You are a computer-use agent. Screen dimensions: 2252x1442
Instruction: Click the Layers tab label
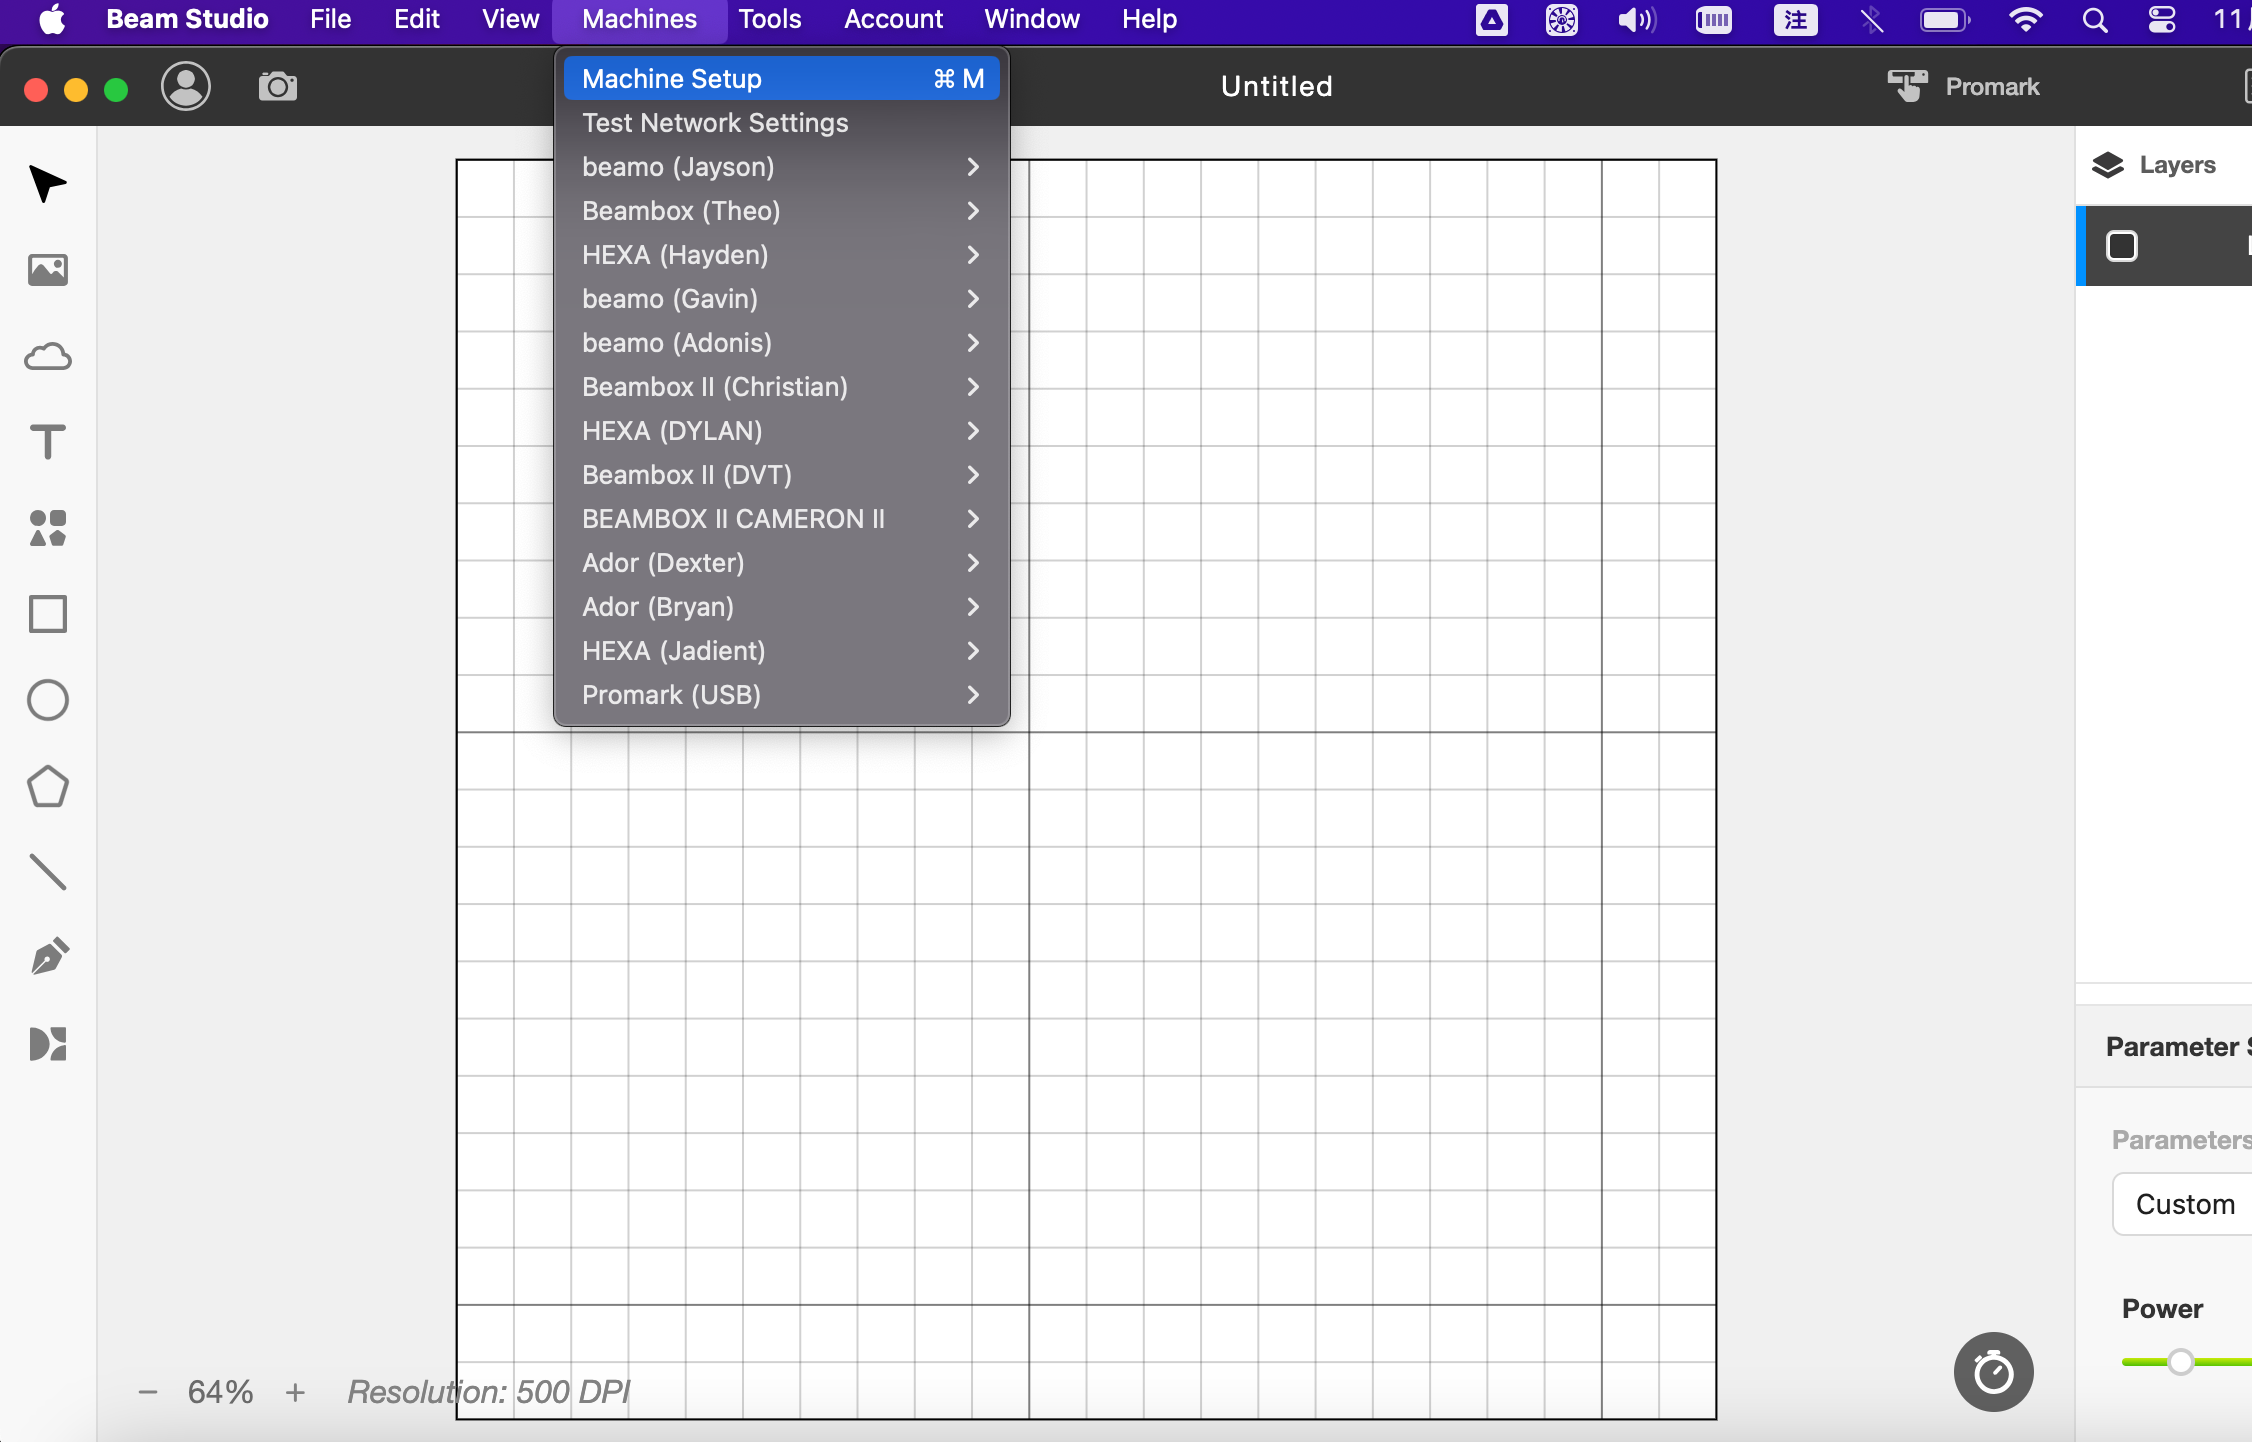tap(2177, 165)
